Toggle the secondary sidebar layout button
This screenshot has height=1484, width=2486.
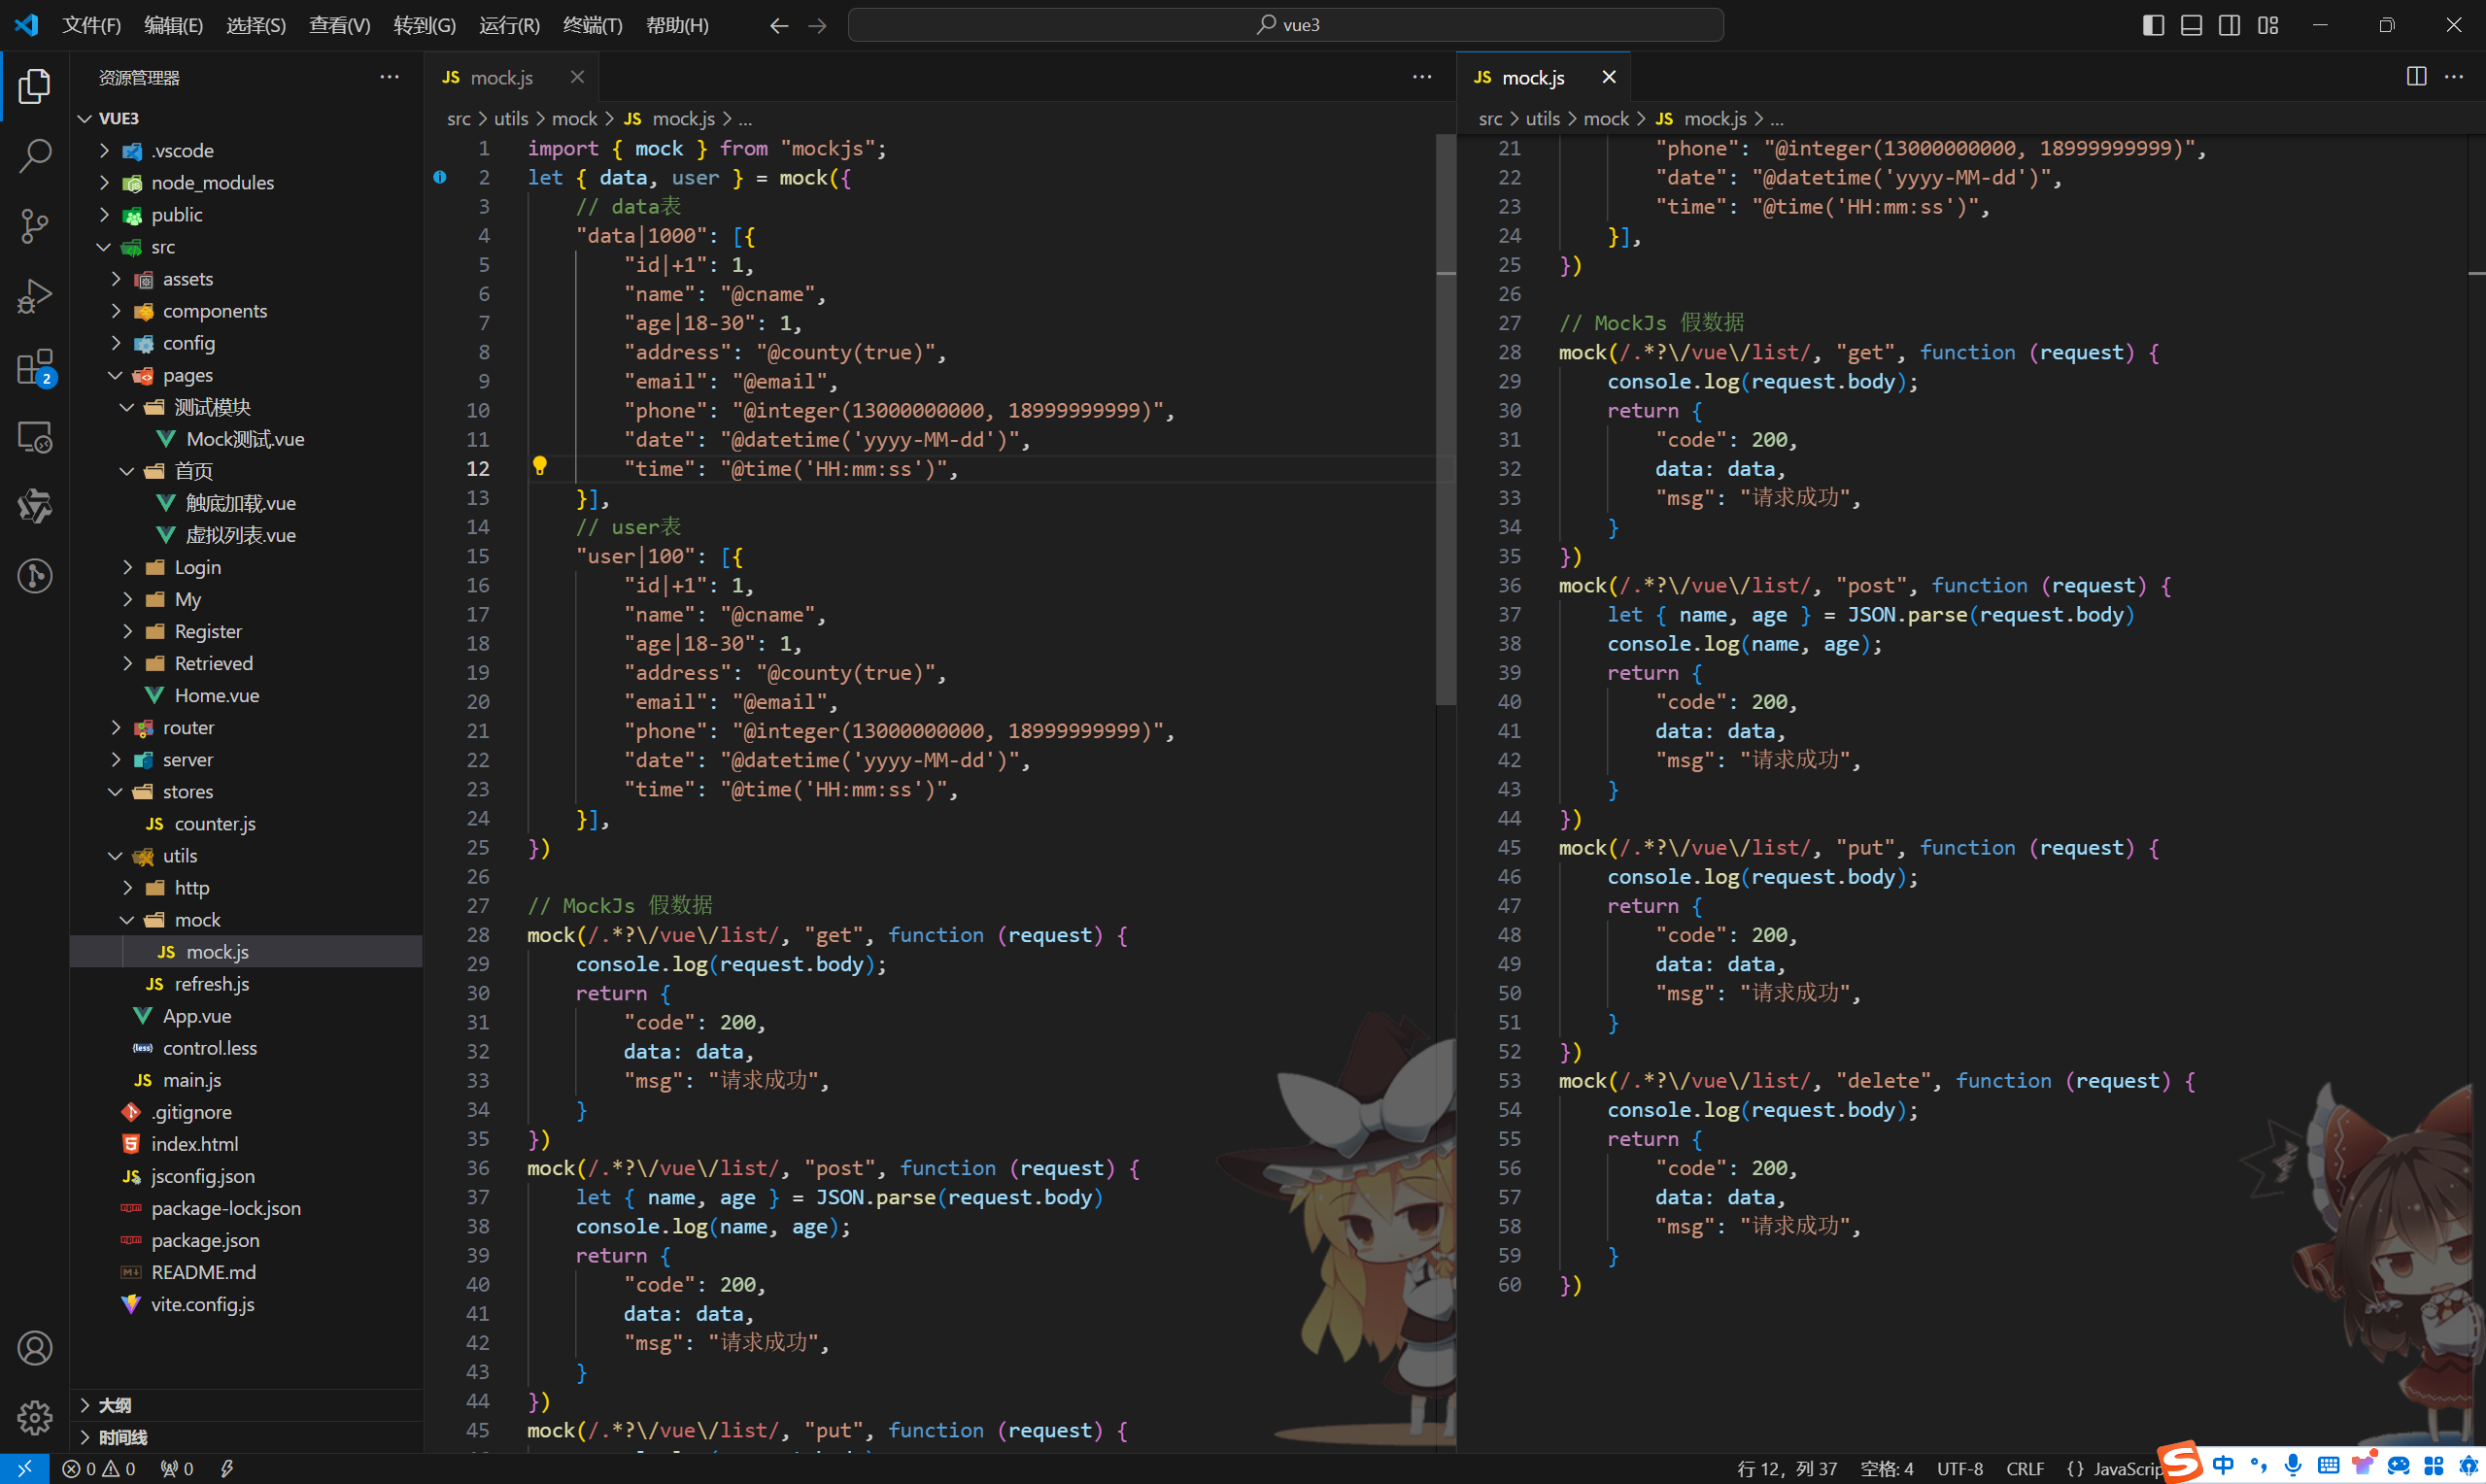tap(2229, 25)
